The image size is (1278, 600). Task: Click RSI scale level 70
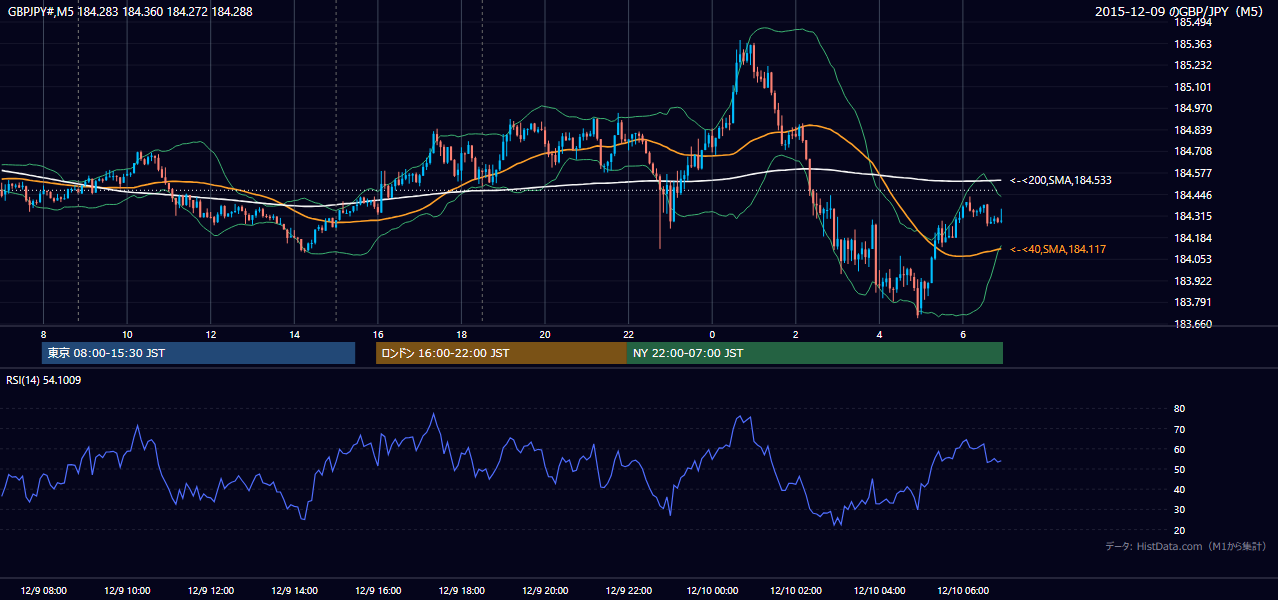tap(1179, 430)
